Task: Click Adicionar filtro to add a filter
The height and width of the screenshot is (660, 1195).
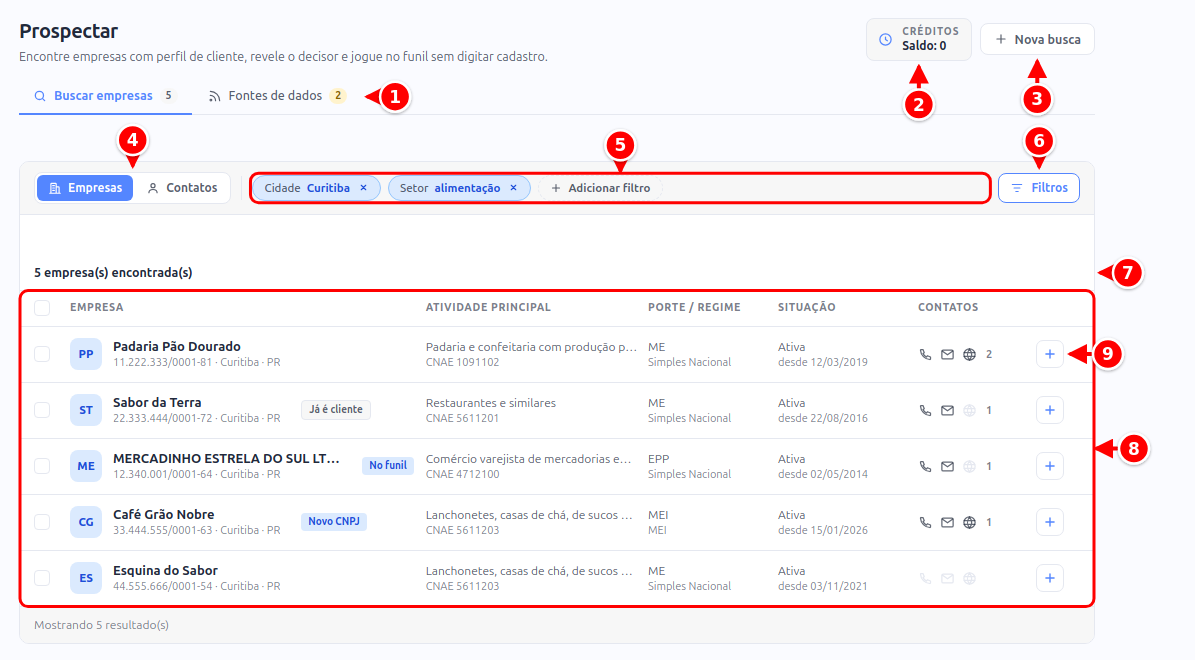Action: (x=601, y=187)
